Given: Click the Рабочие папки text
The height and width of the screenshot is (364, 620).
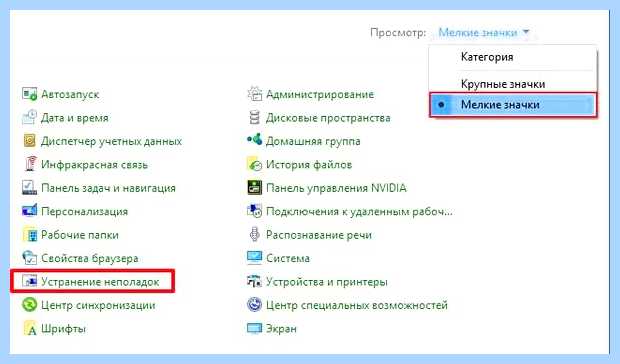Looking at the screenshot, I should coord(80,235).
